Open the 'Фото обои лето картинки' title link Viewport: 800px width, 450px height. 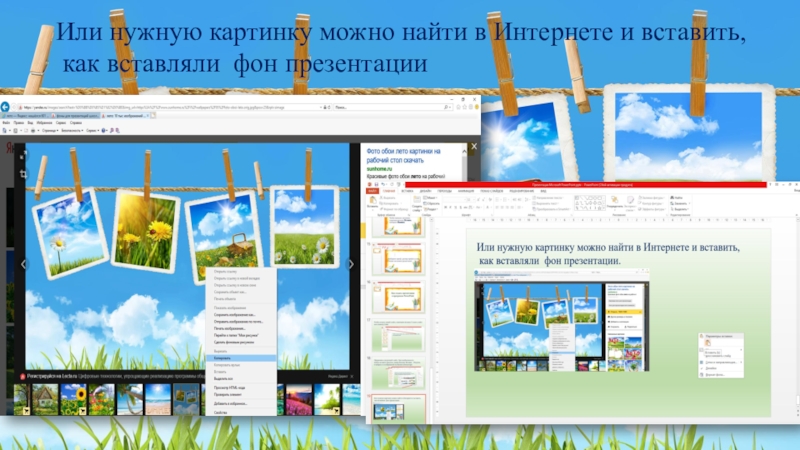click(x=403, y=156)
